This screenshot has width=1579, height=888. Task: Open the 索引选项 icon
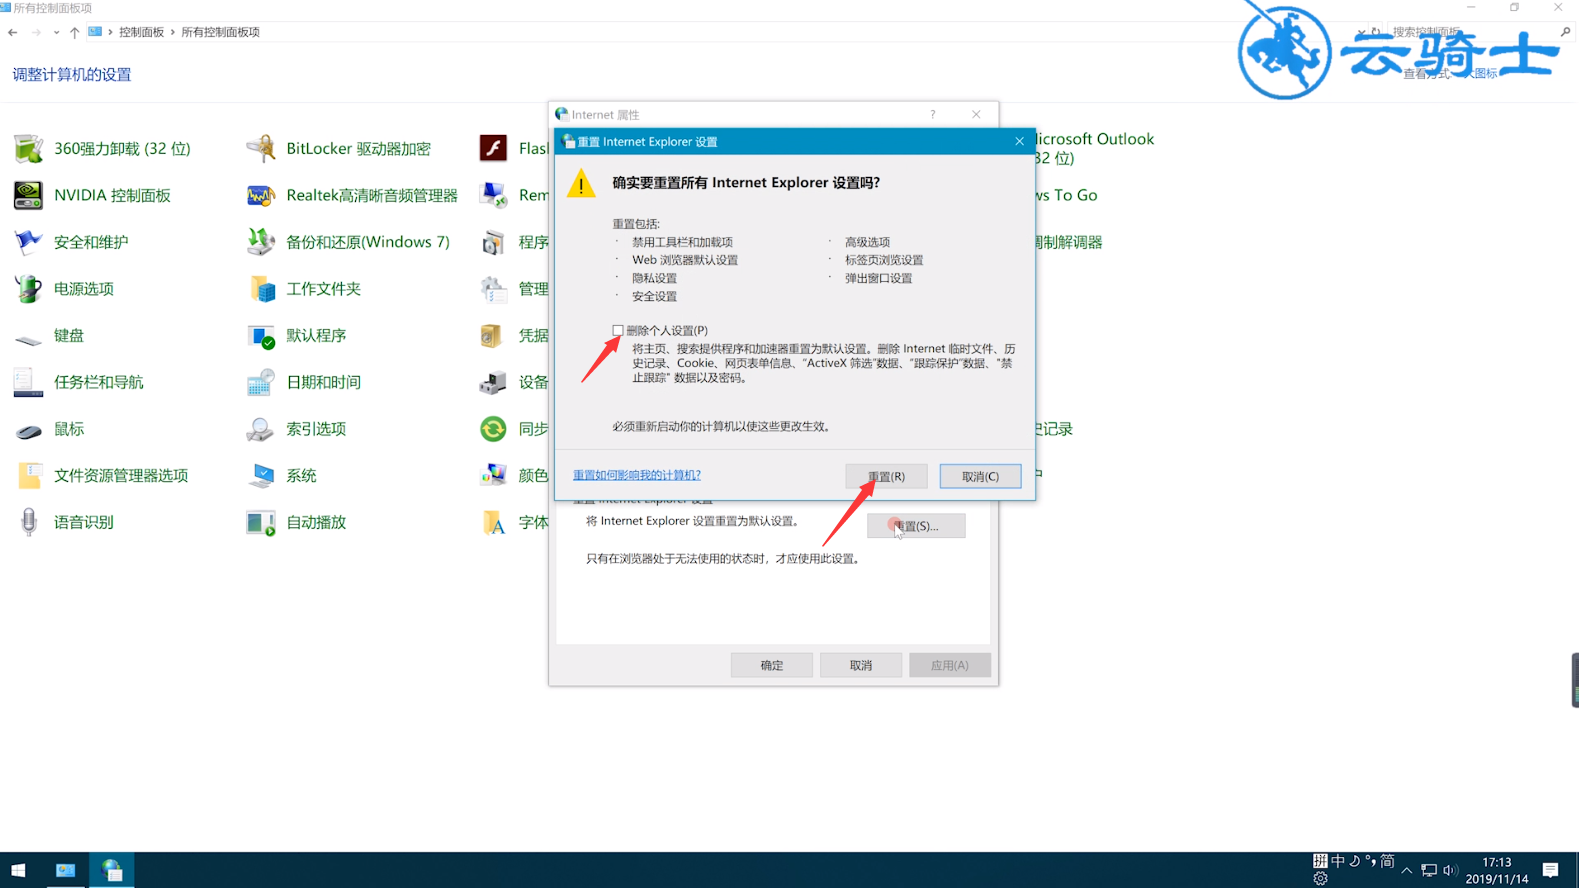(x=261, y=429)
